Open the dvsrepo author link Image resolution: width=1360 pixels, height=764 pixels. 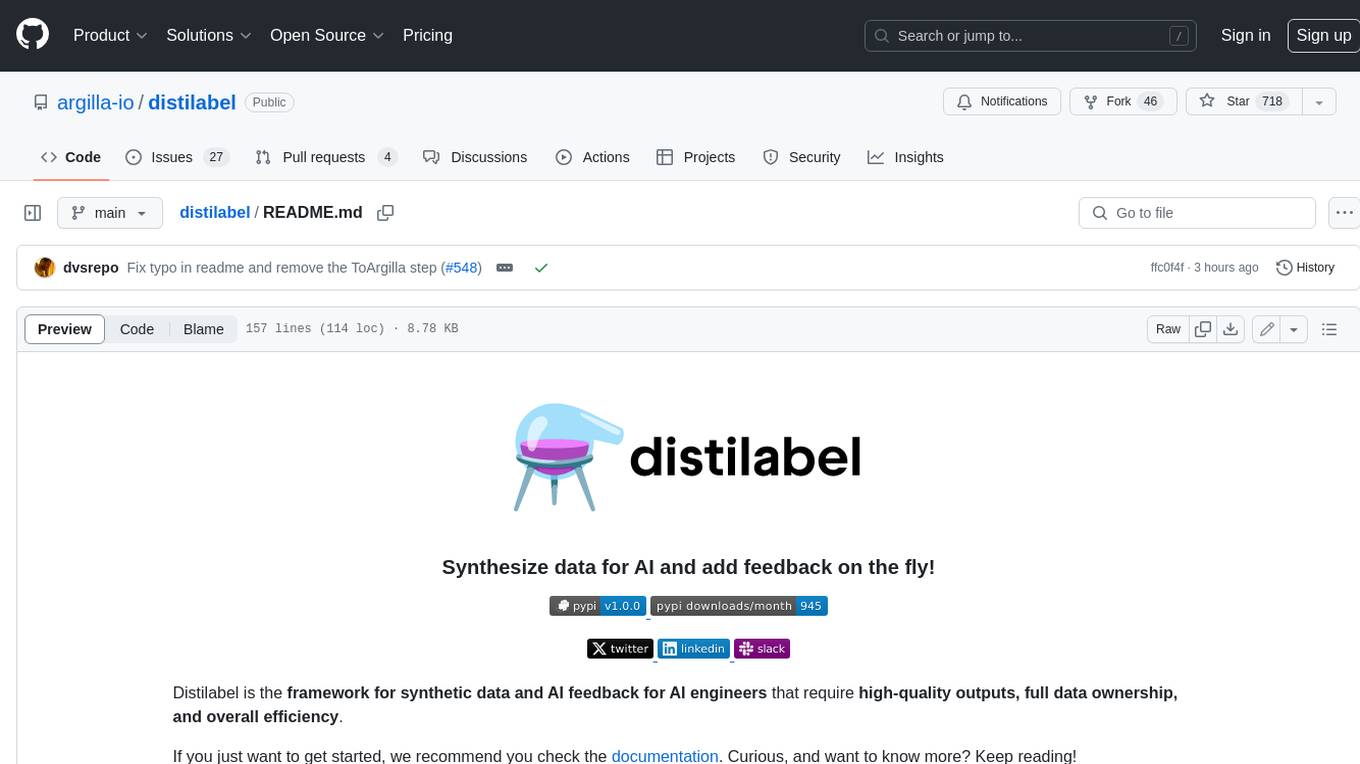(x=91, y=268)
